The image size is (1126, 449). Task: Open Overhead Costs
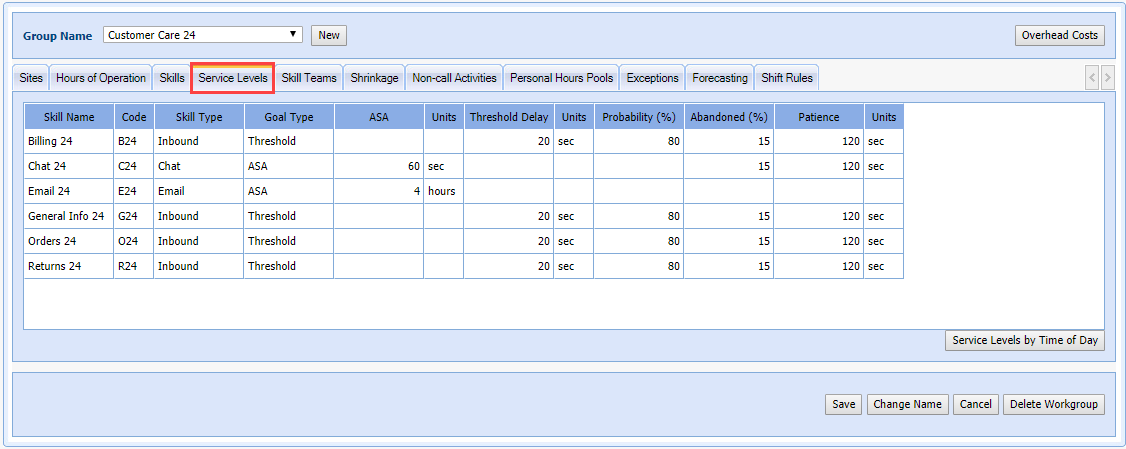tap(1059, 35)
